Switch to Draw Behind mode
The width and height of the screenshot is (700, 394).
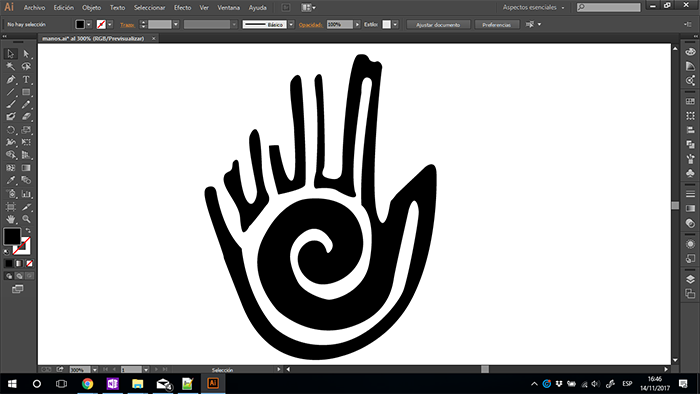click(x=19, y=276)
